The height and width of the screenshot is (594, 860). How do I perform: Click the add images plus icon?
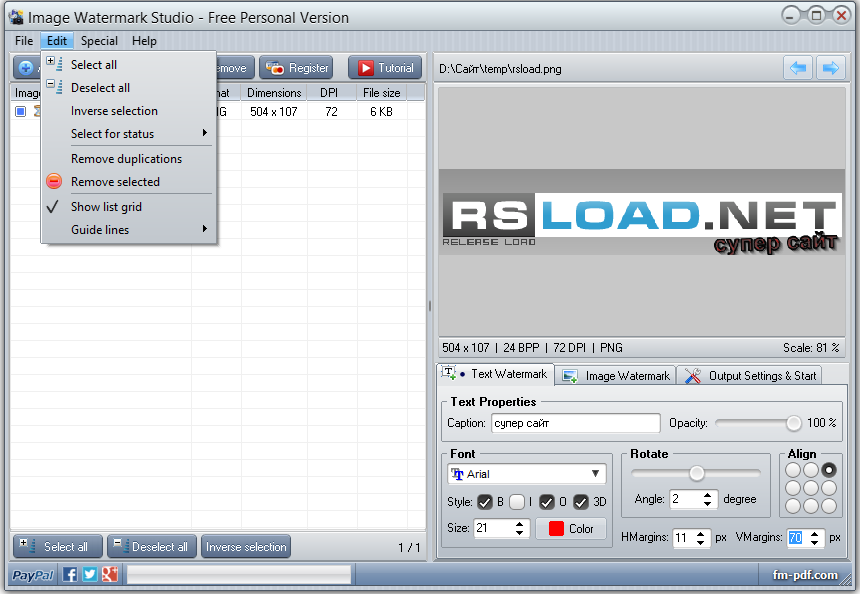click(x=26, y=68)
